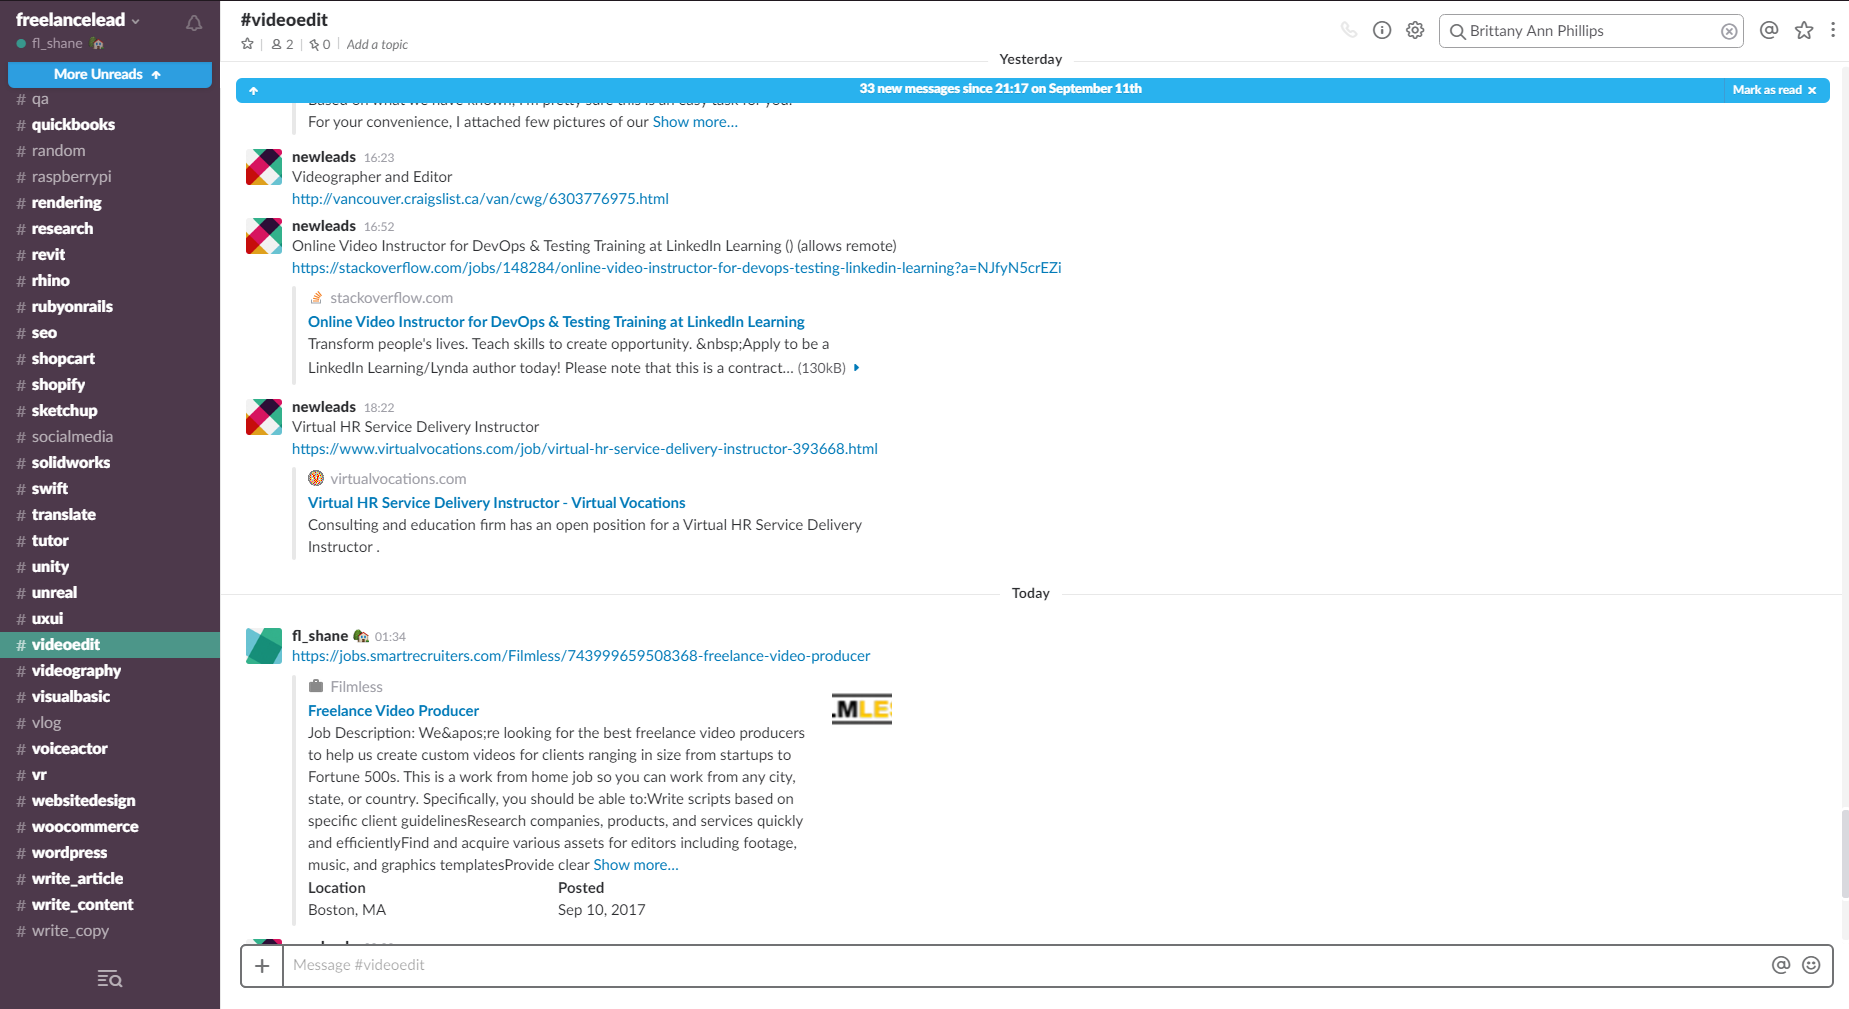View pinned items count icon
1849x1009 pixels.
320,44
